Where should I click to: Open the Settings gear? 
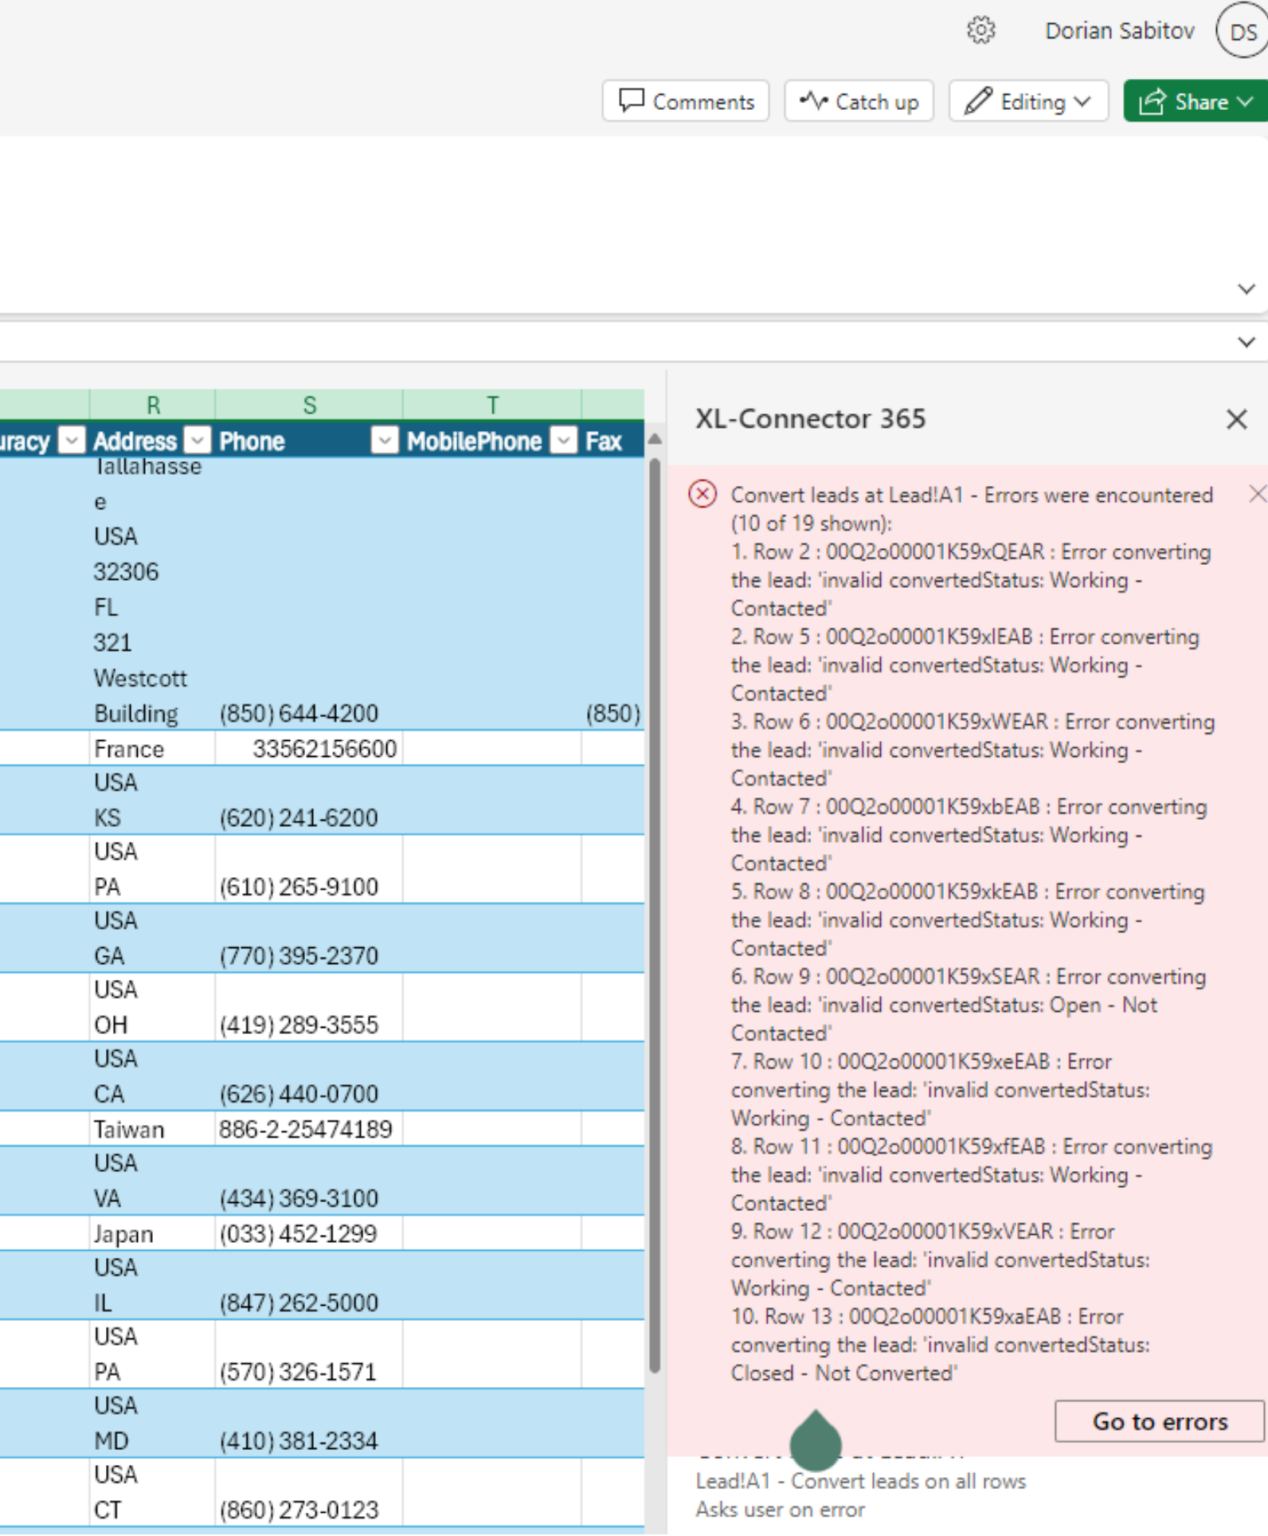(981, 30)
